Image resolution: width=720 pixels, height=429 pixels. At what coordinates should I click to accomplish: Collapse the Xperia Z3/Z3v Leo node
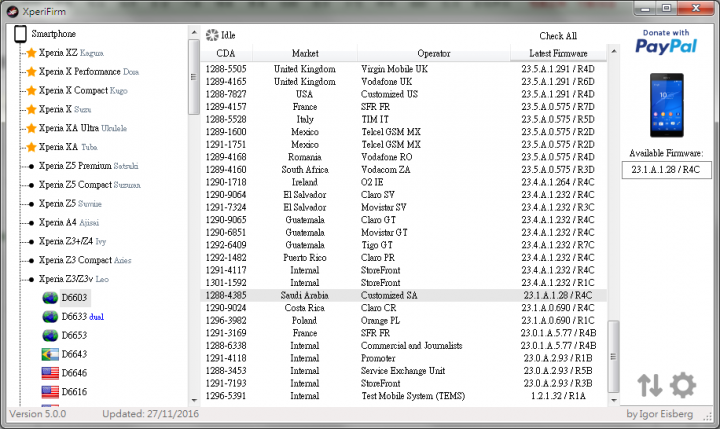pyautogui.click(x=31, y=279)
